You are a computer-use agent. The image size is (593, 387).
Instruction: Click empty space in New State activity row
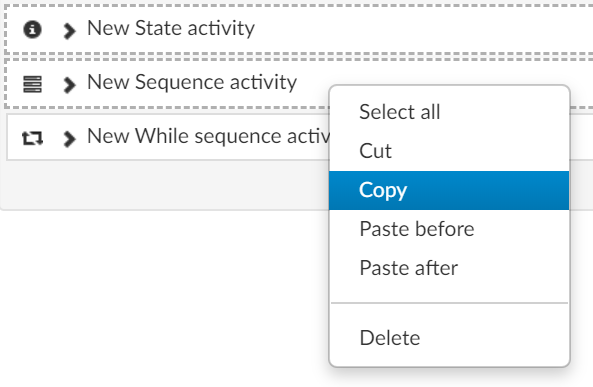[x=416, y=29]
